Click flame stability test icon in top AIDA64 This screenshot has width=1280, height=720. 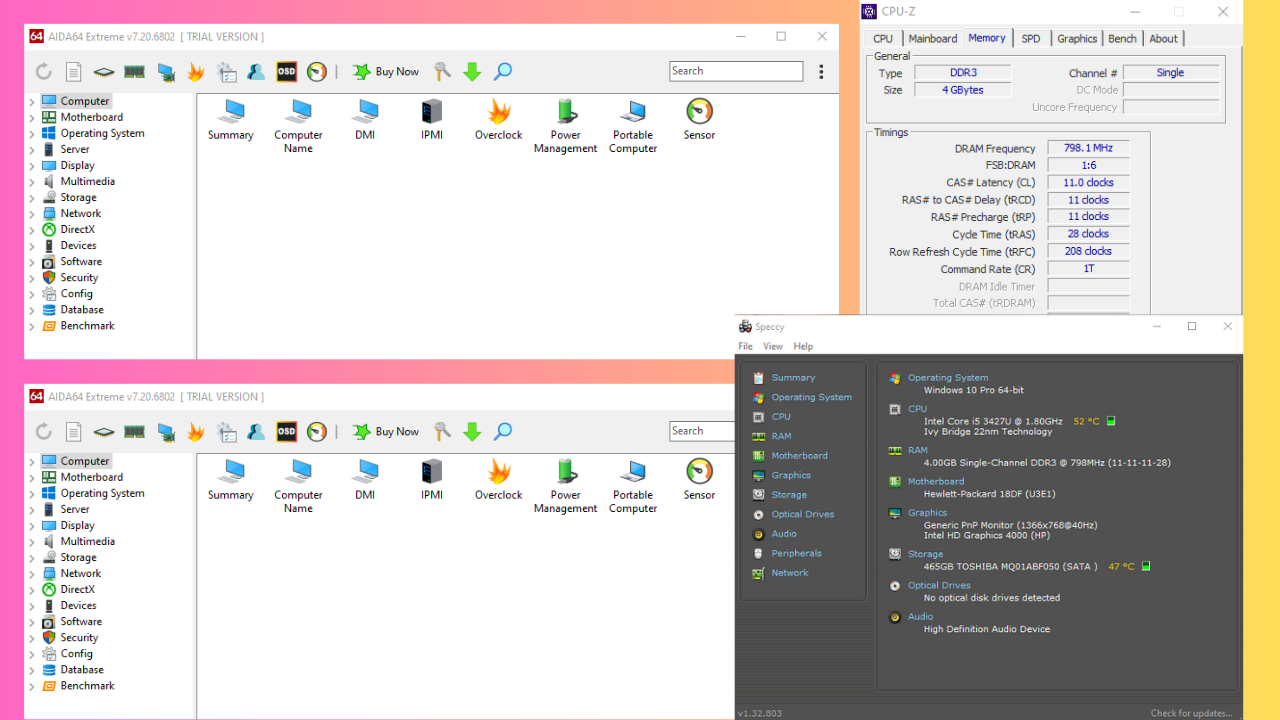(196, 72)
